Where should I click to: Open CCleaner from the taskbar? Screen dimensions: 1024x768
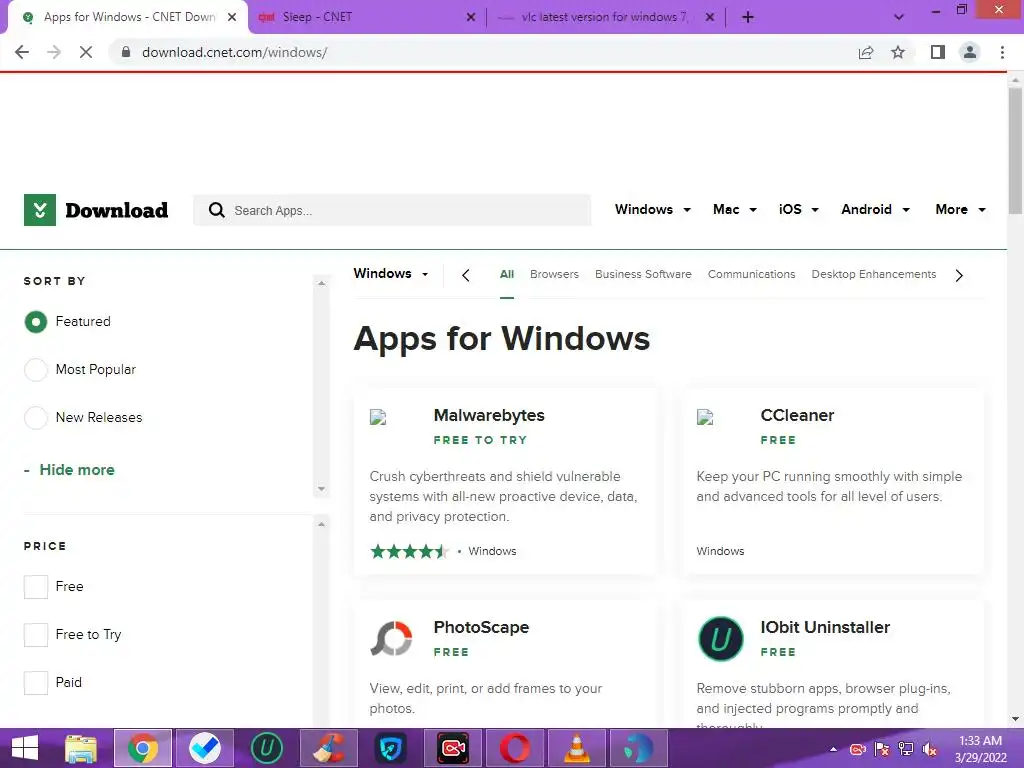click(x=328, y=748)
